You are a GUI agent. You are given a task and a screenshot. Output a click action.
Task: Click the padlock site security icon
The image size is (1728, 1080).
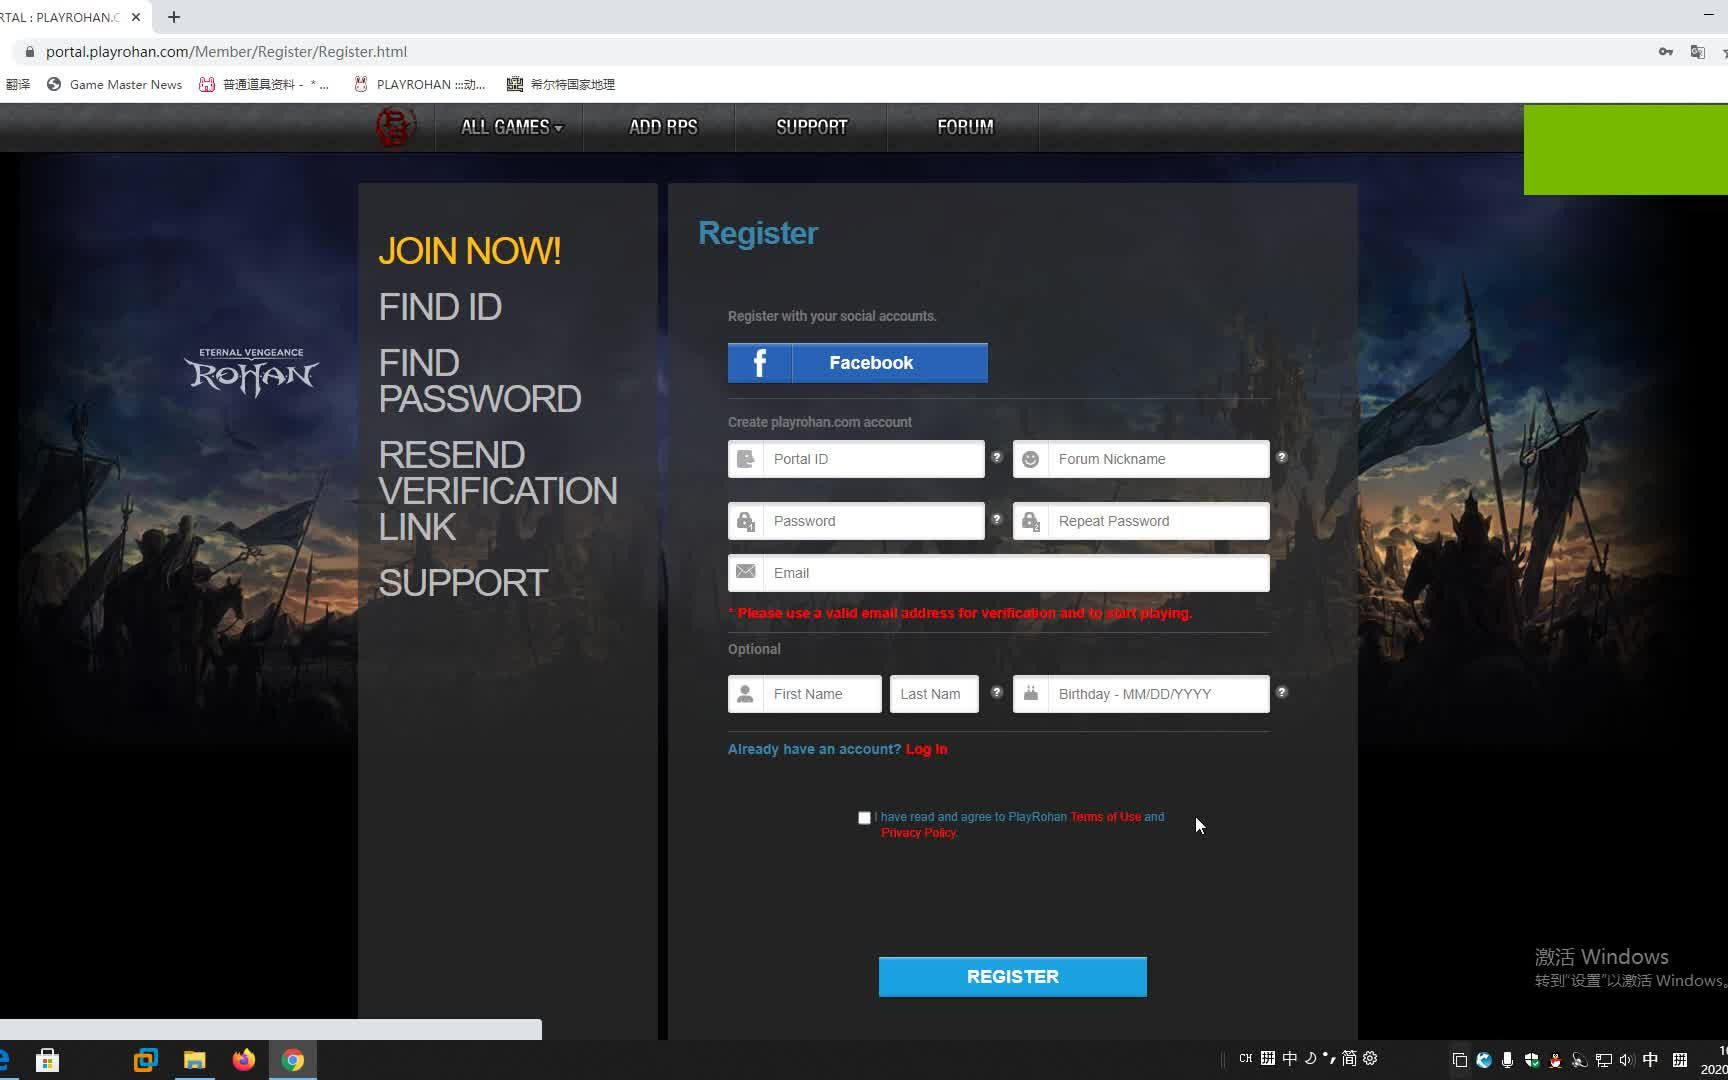[x=29, y=52]
